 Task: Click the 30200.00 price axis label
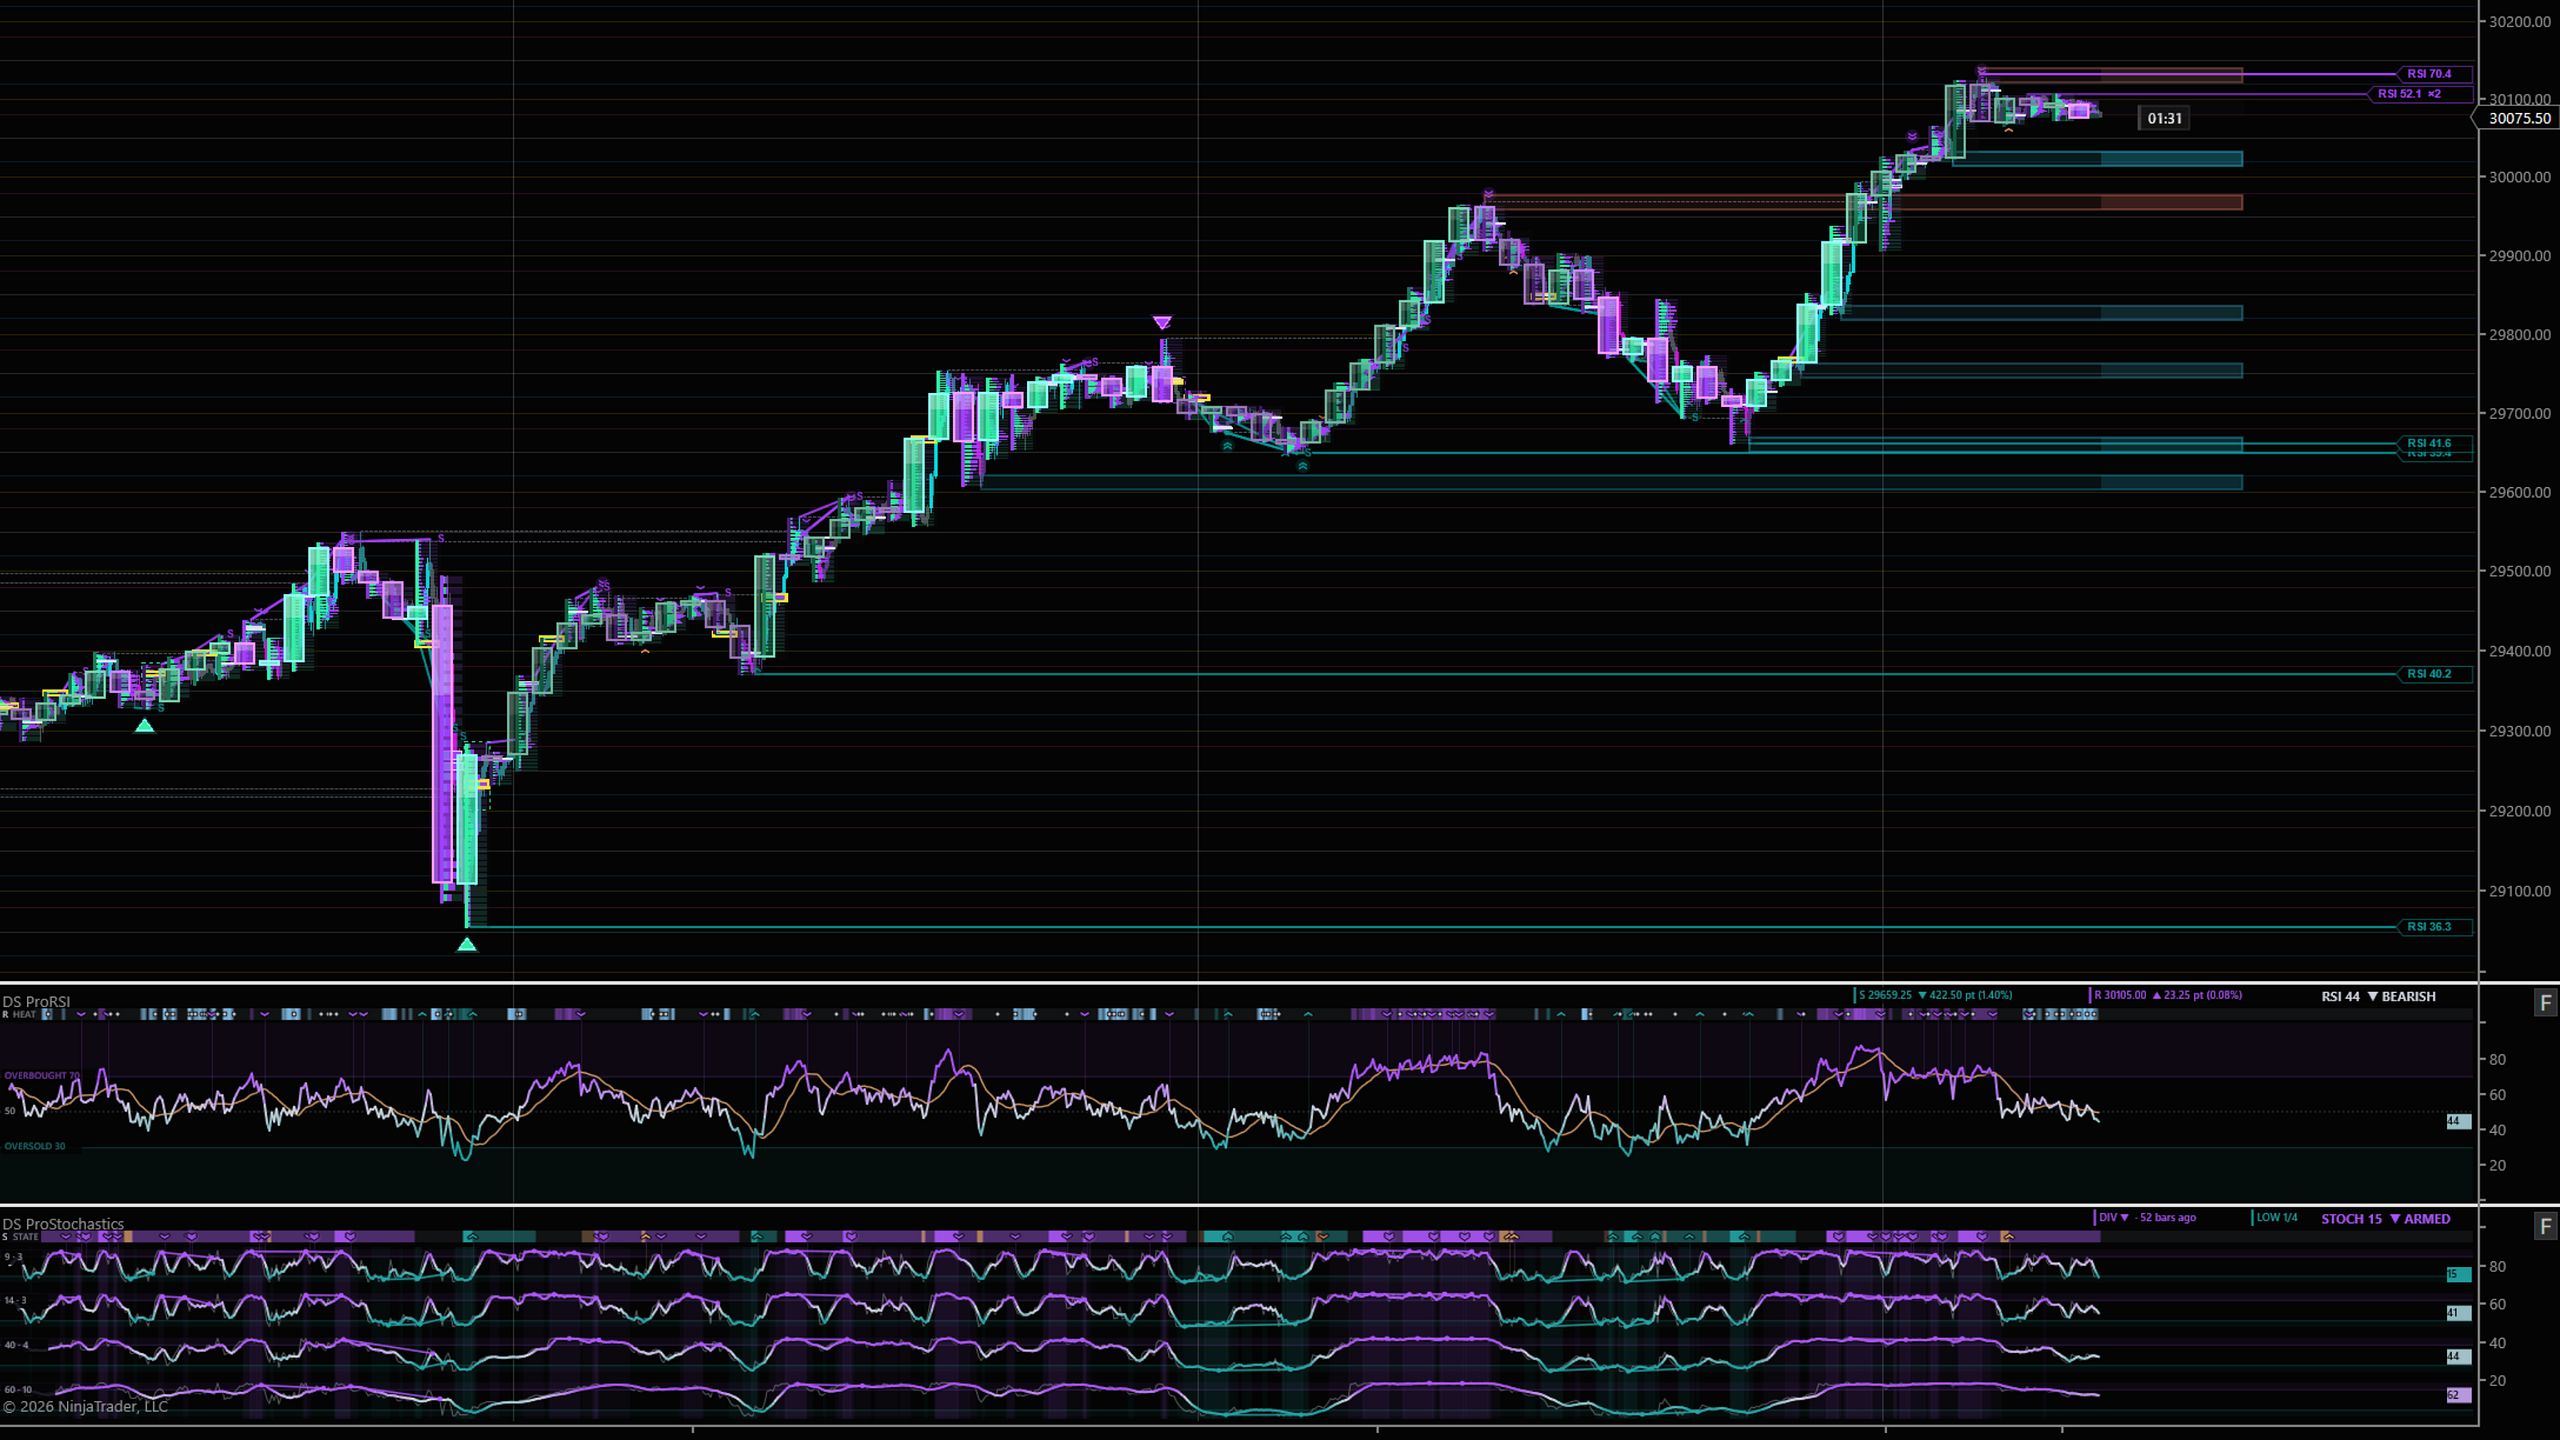click(x=2519, y=22)
